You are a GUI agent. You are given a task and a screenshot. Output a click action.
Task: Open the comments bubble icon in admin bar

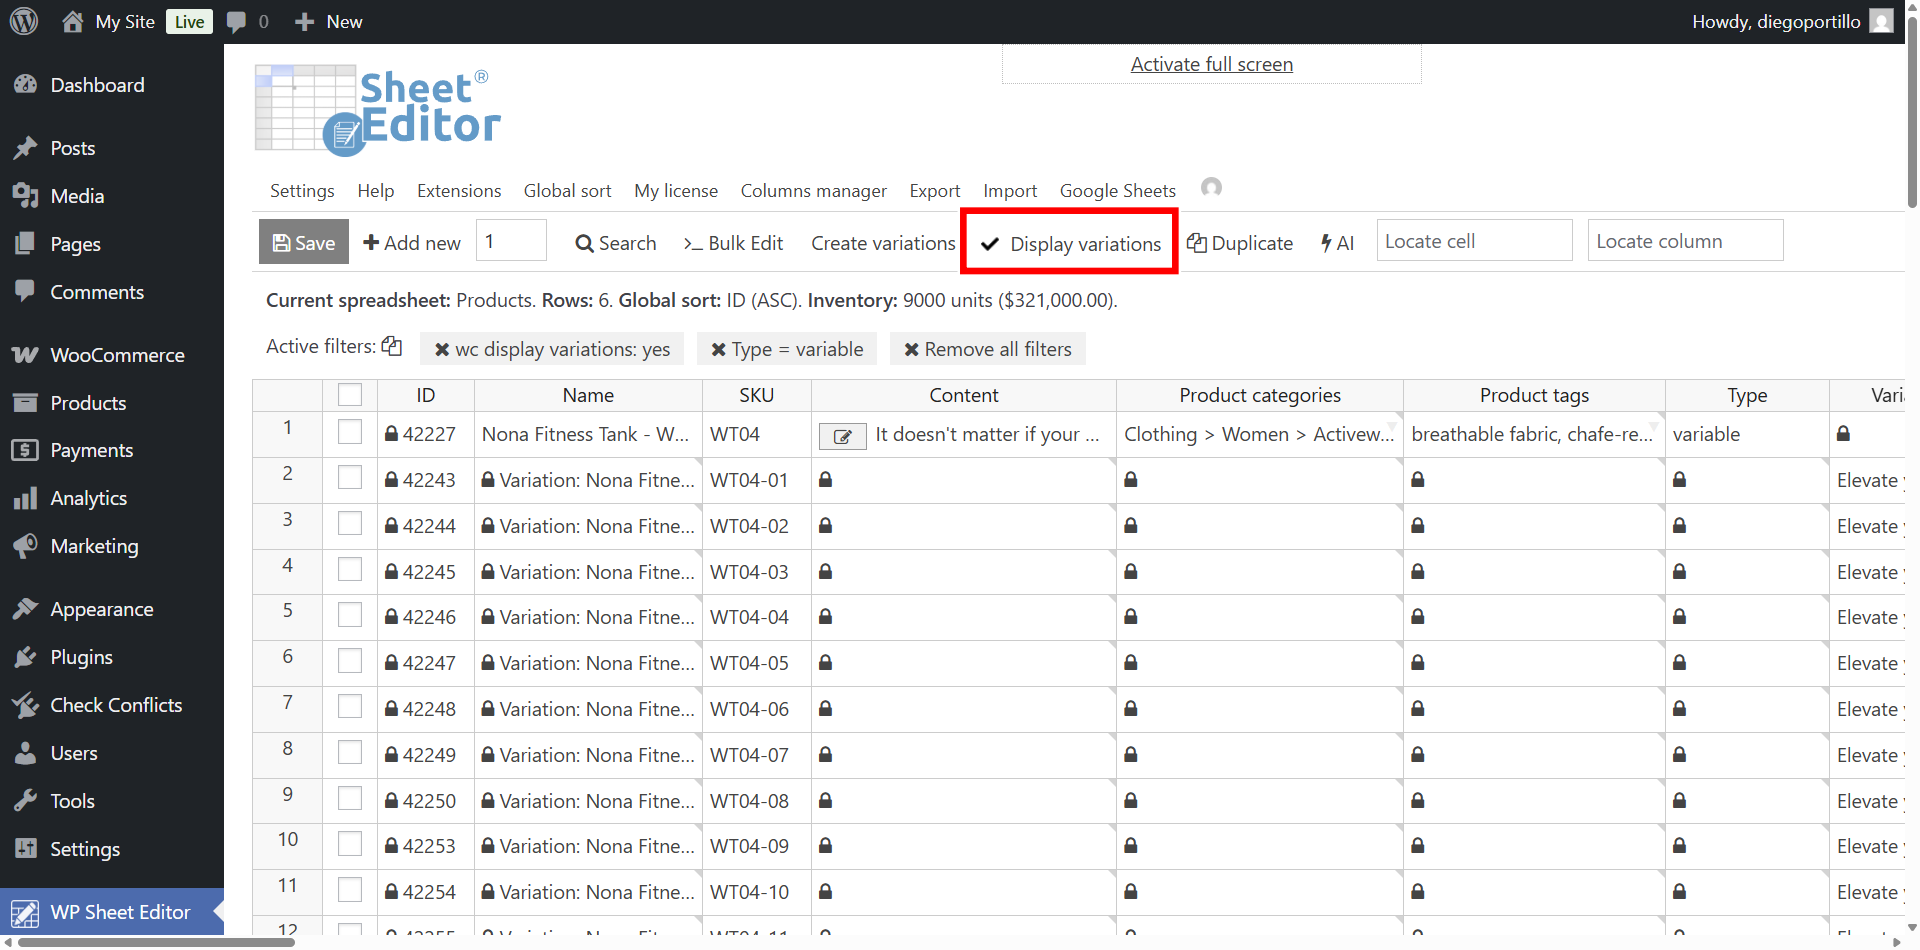click(237, 21)
